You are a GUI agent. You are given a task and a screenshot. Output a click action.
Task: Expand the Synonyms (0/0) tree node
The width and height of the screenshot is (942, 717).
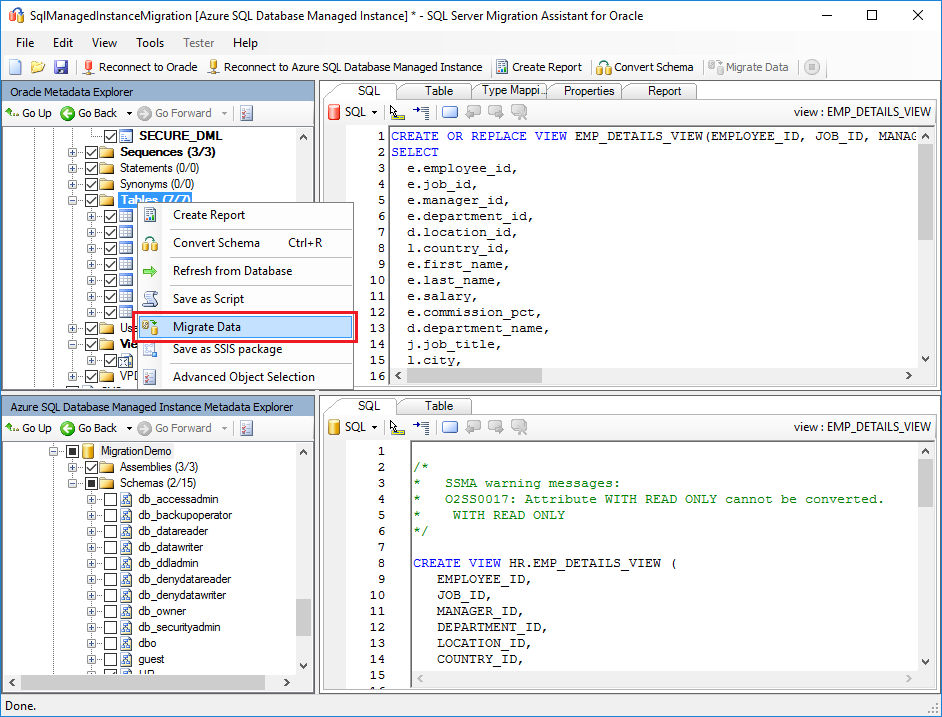(x=72, y=184)
